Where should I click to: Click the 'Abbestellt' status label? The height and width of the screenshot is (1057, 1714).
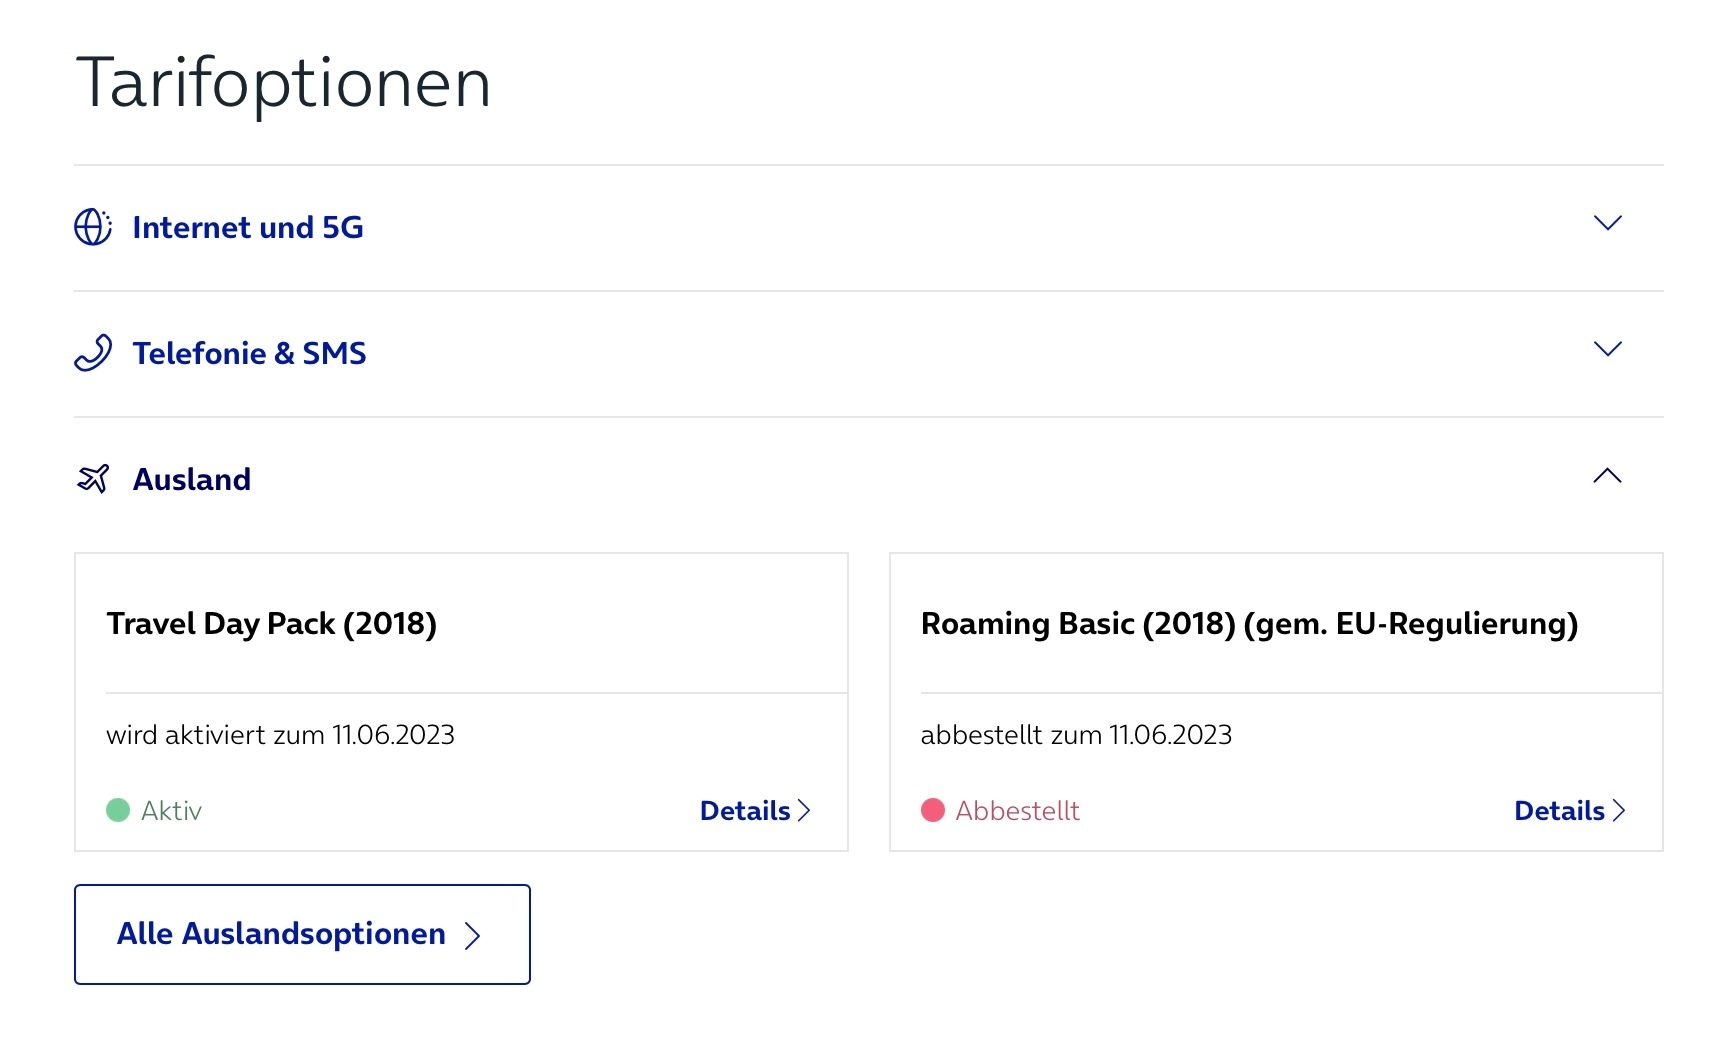pyautogui.click(x=1017, y=810)
